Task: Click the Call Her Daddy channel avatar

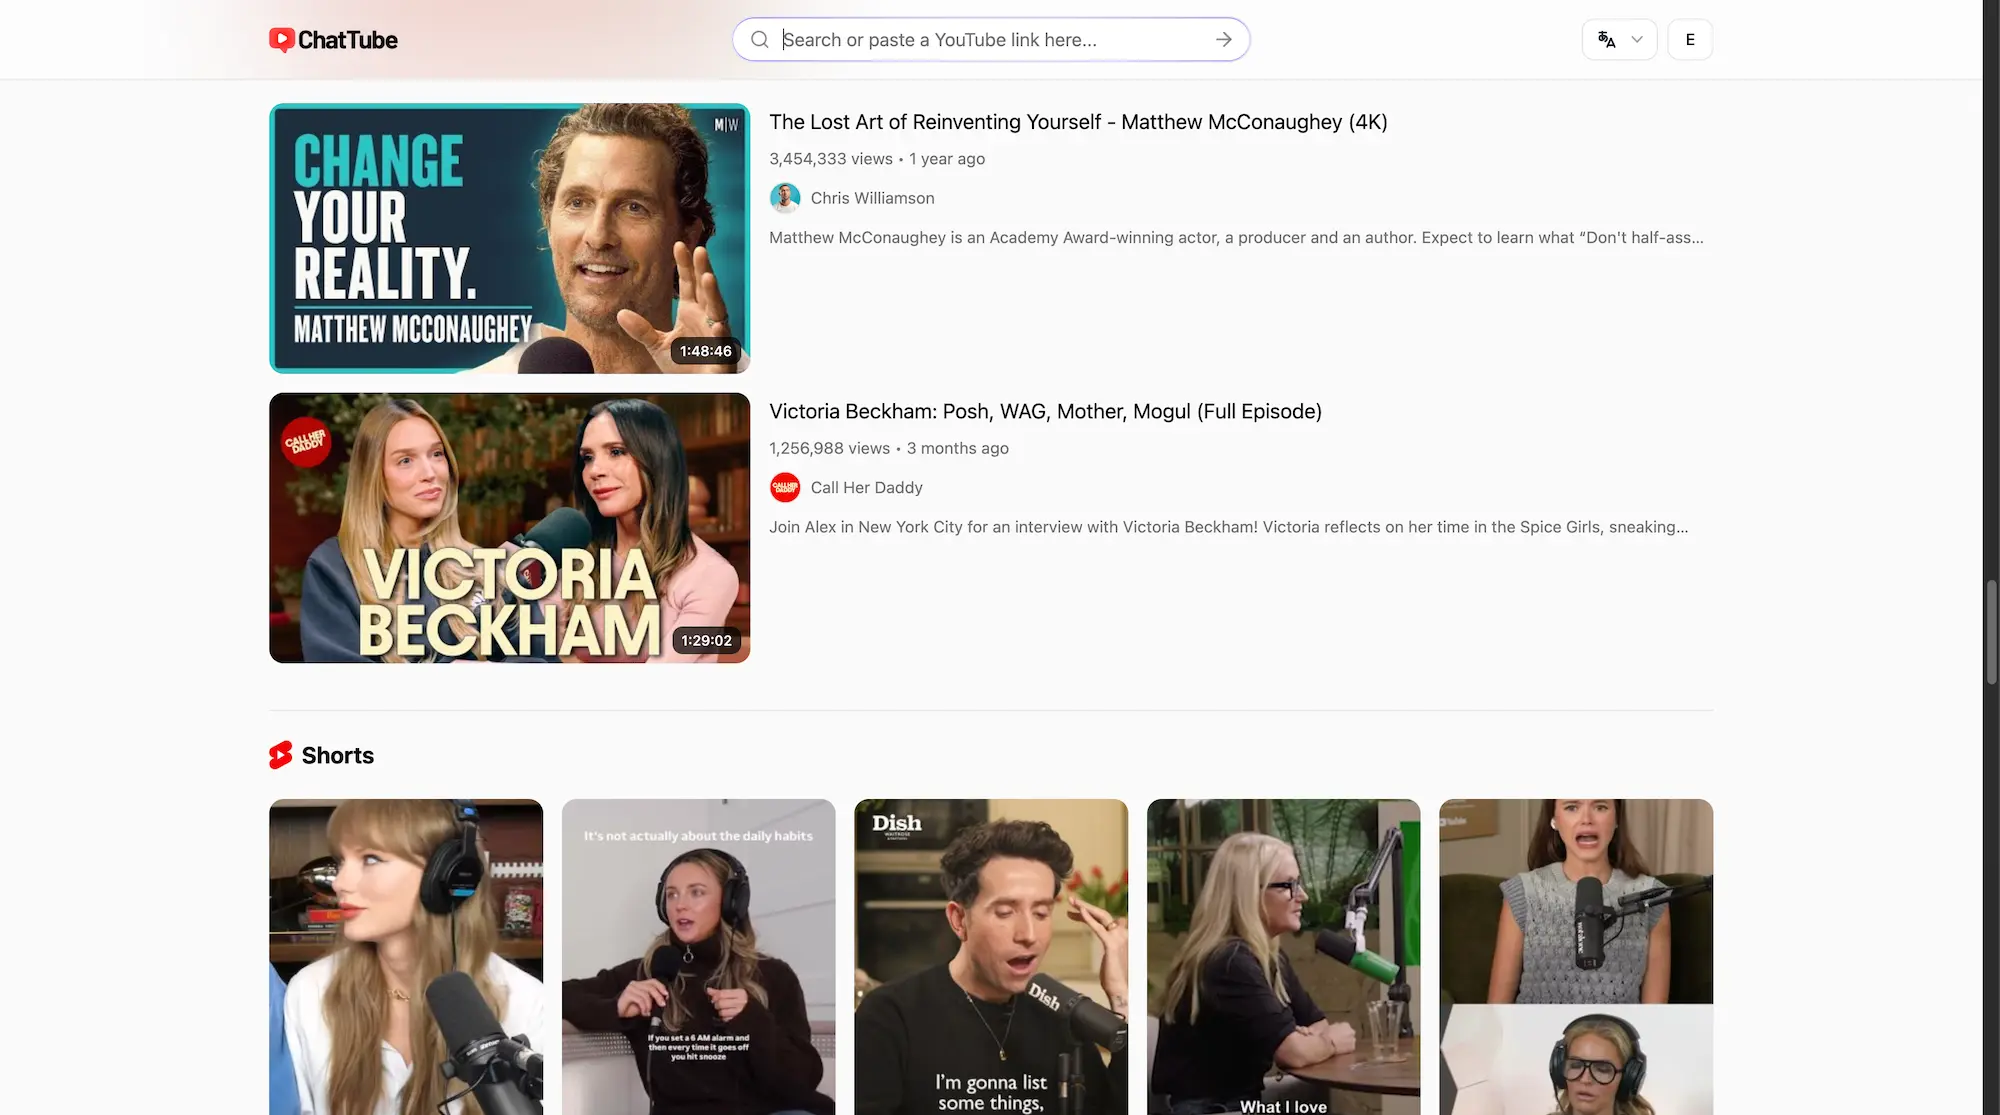Action: click(x=785, y=487)
